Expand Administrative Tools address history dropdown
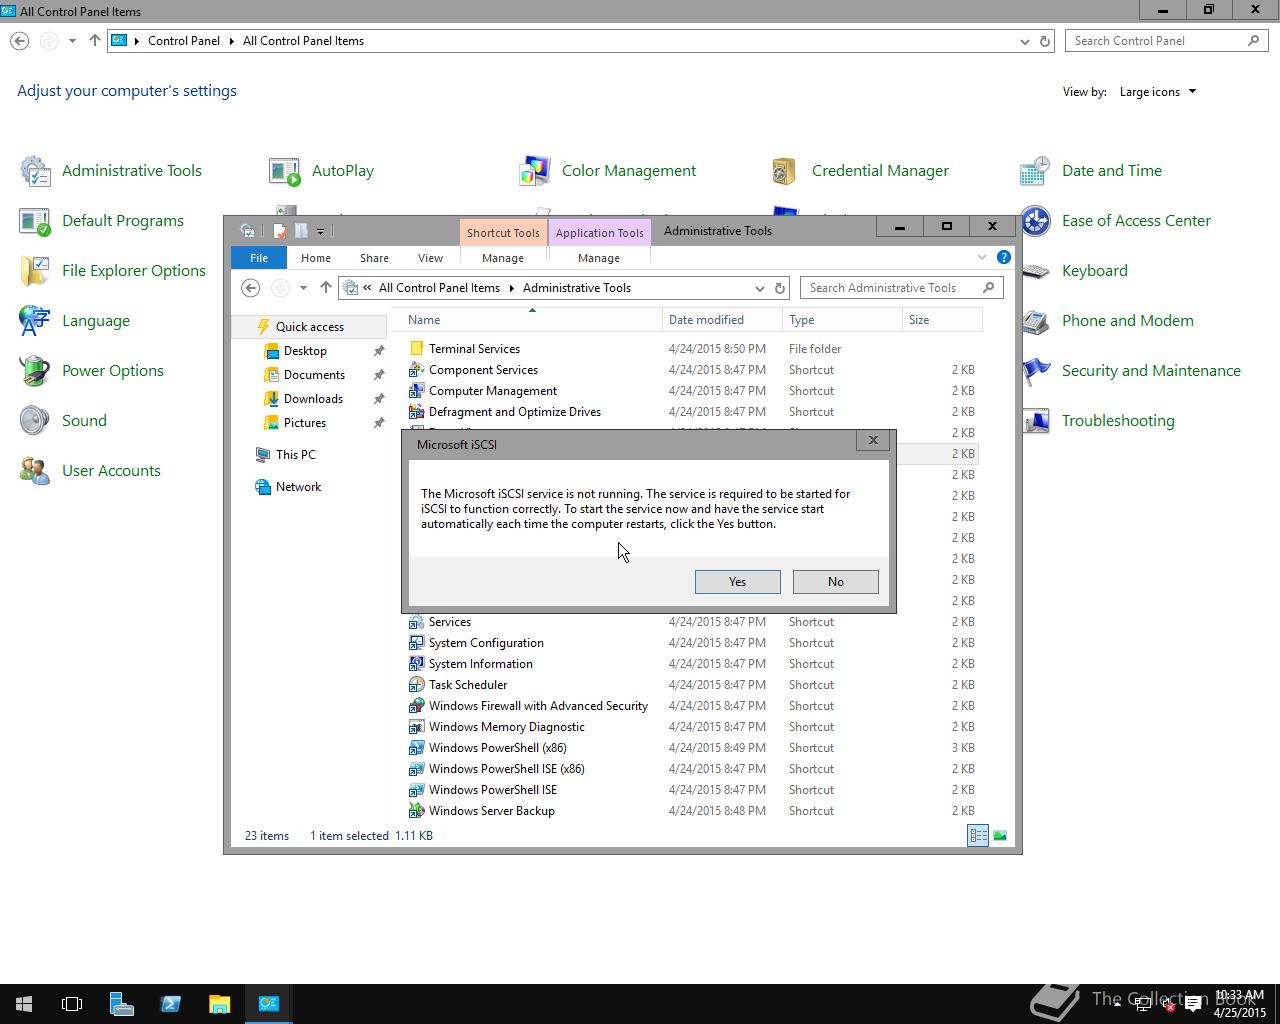This screenshot has width=1280, height=1024. click(x=759, y=288)
